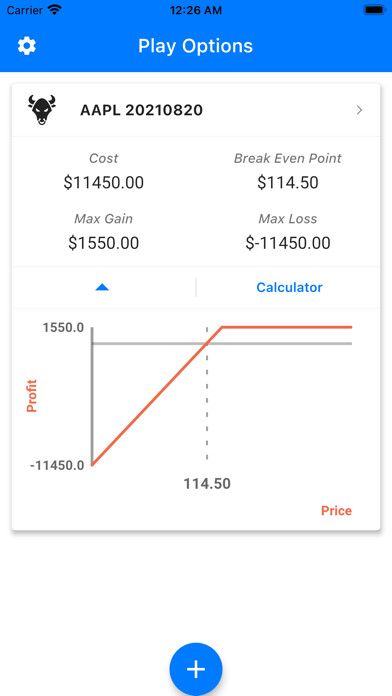Select the AAPL 20210820 title

click(x=142, y=110)
